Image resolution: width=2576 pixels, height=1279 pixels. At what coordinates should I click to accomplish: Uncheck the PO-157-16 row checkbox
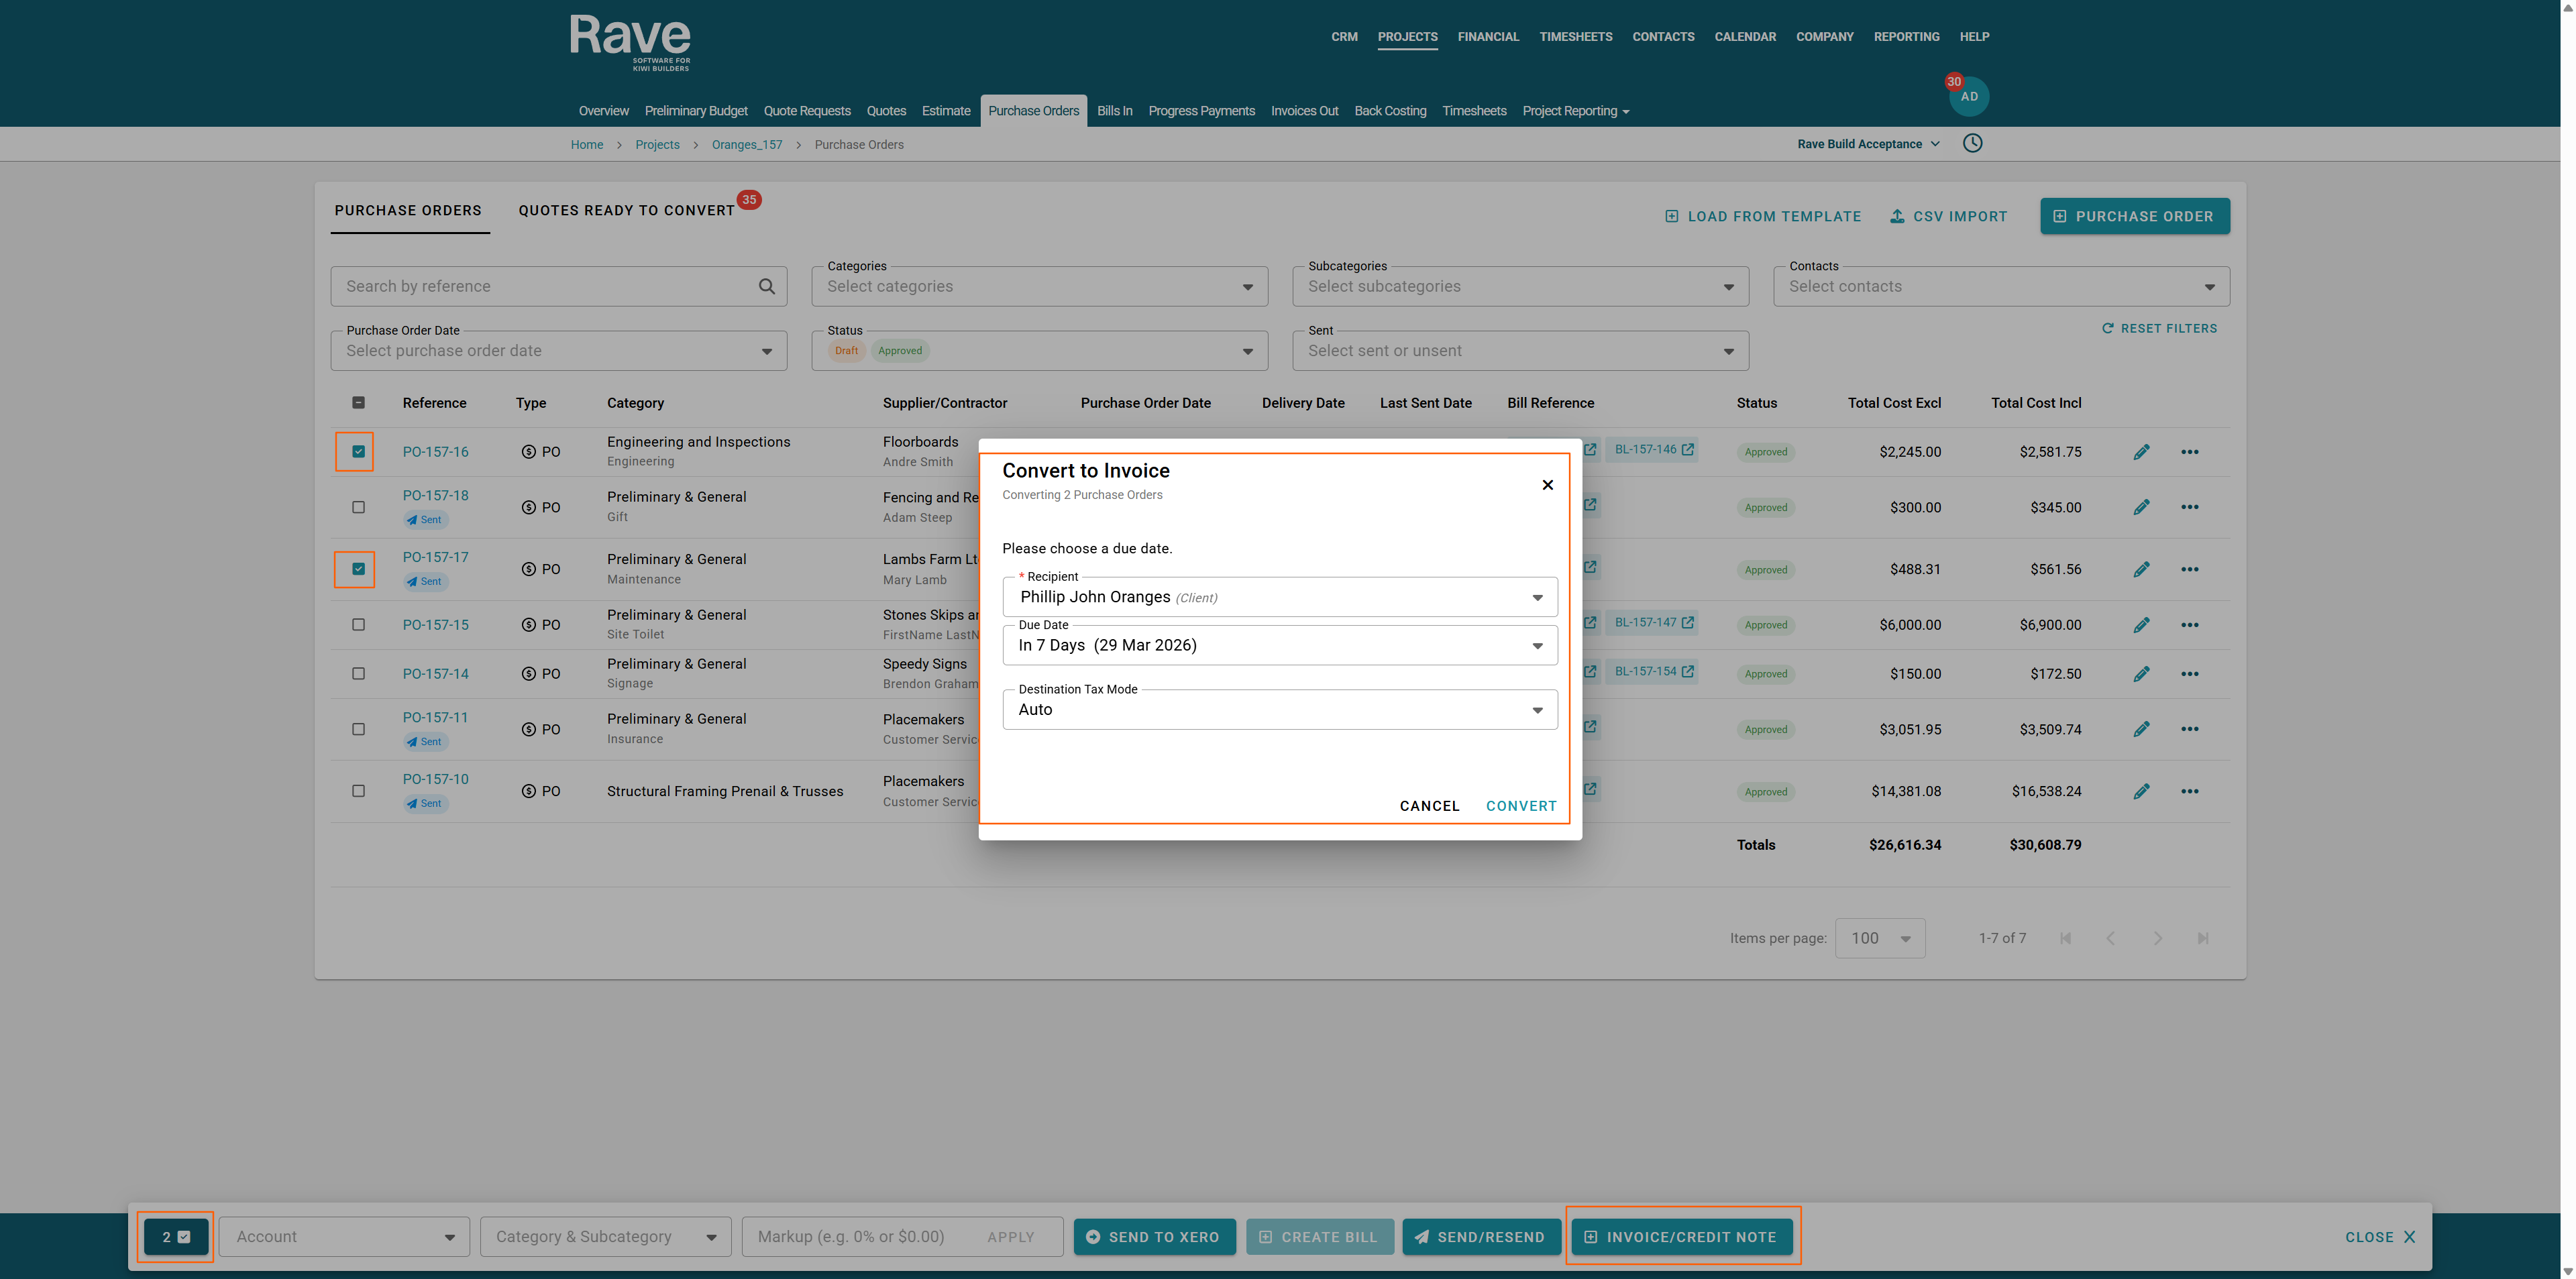click(x=358, y=452)
